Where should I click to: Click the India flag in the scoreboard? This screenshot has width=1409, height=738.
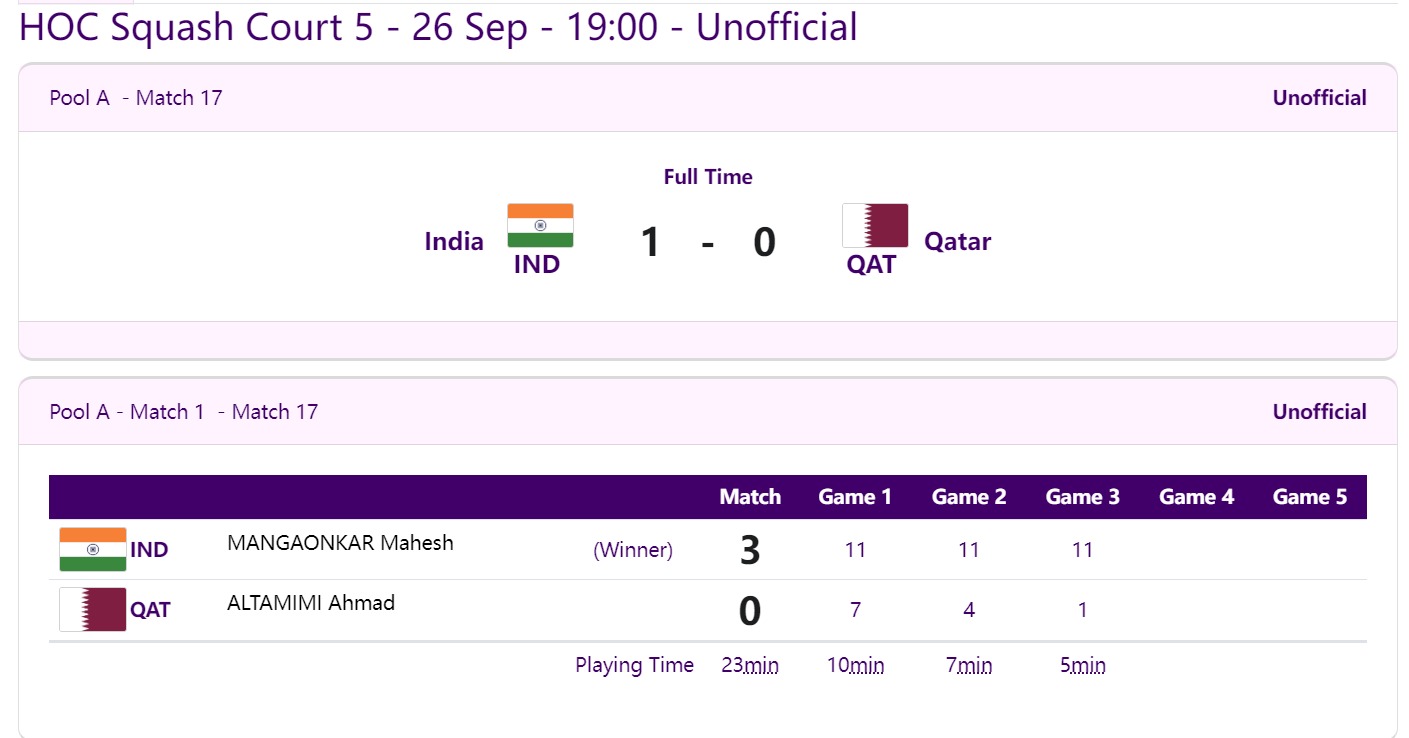click(x=540, y=225)
